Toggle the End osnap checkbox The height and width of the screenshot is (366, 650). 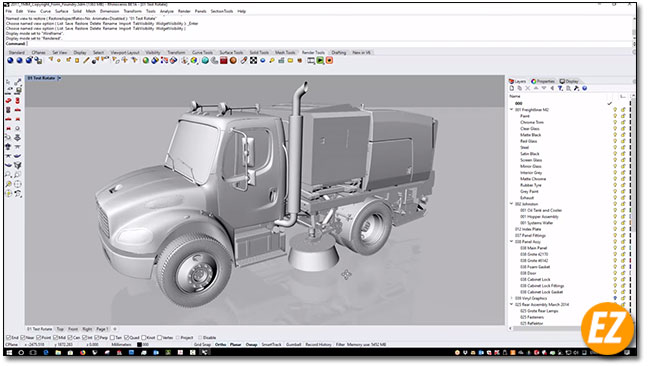tap(9, 338)
